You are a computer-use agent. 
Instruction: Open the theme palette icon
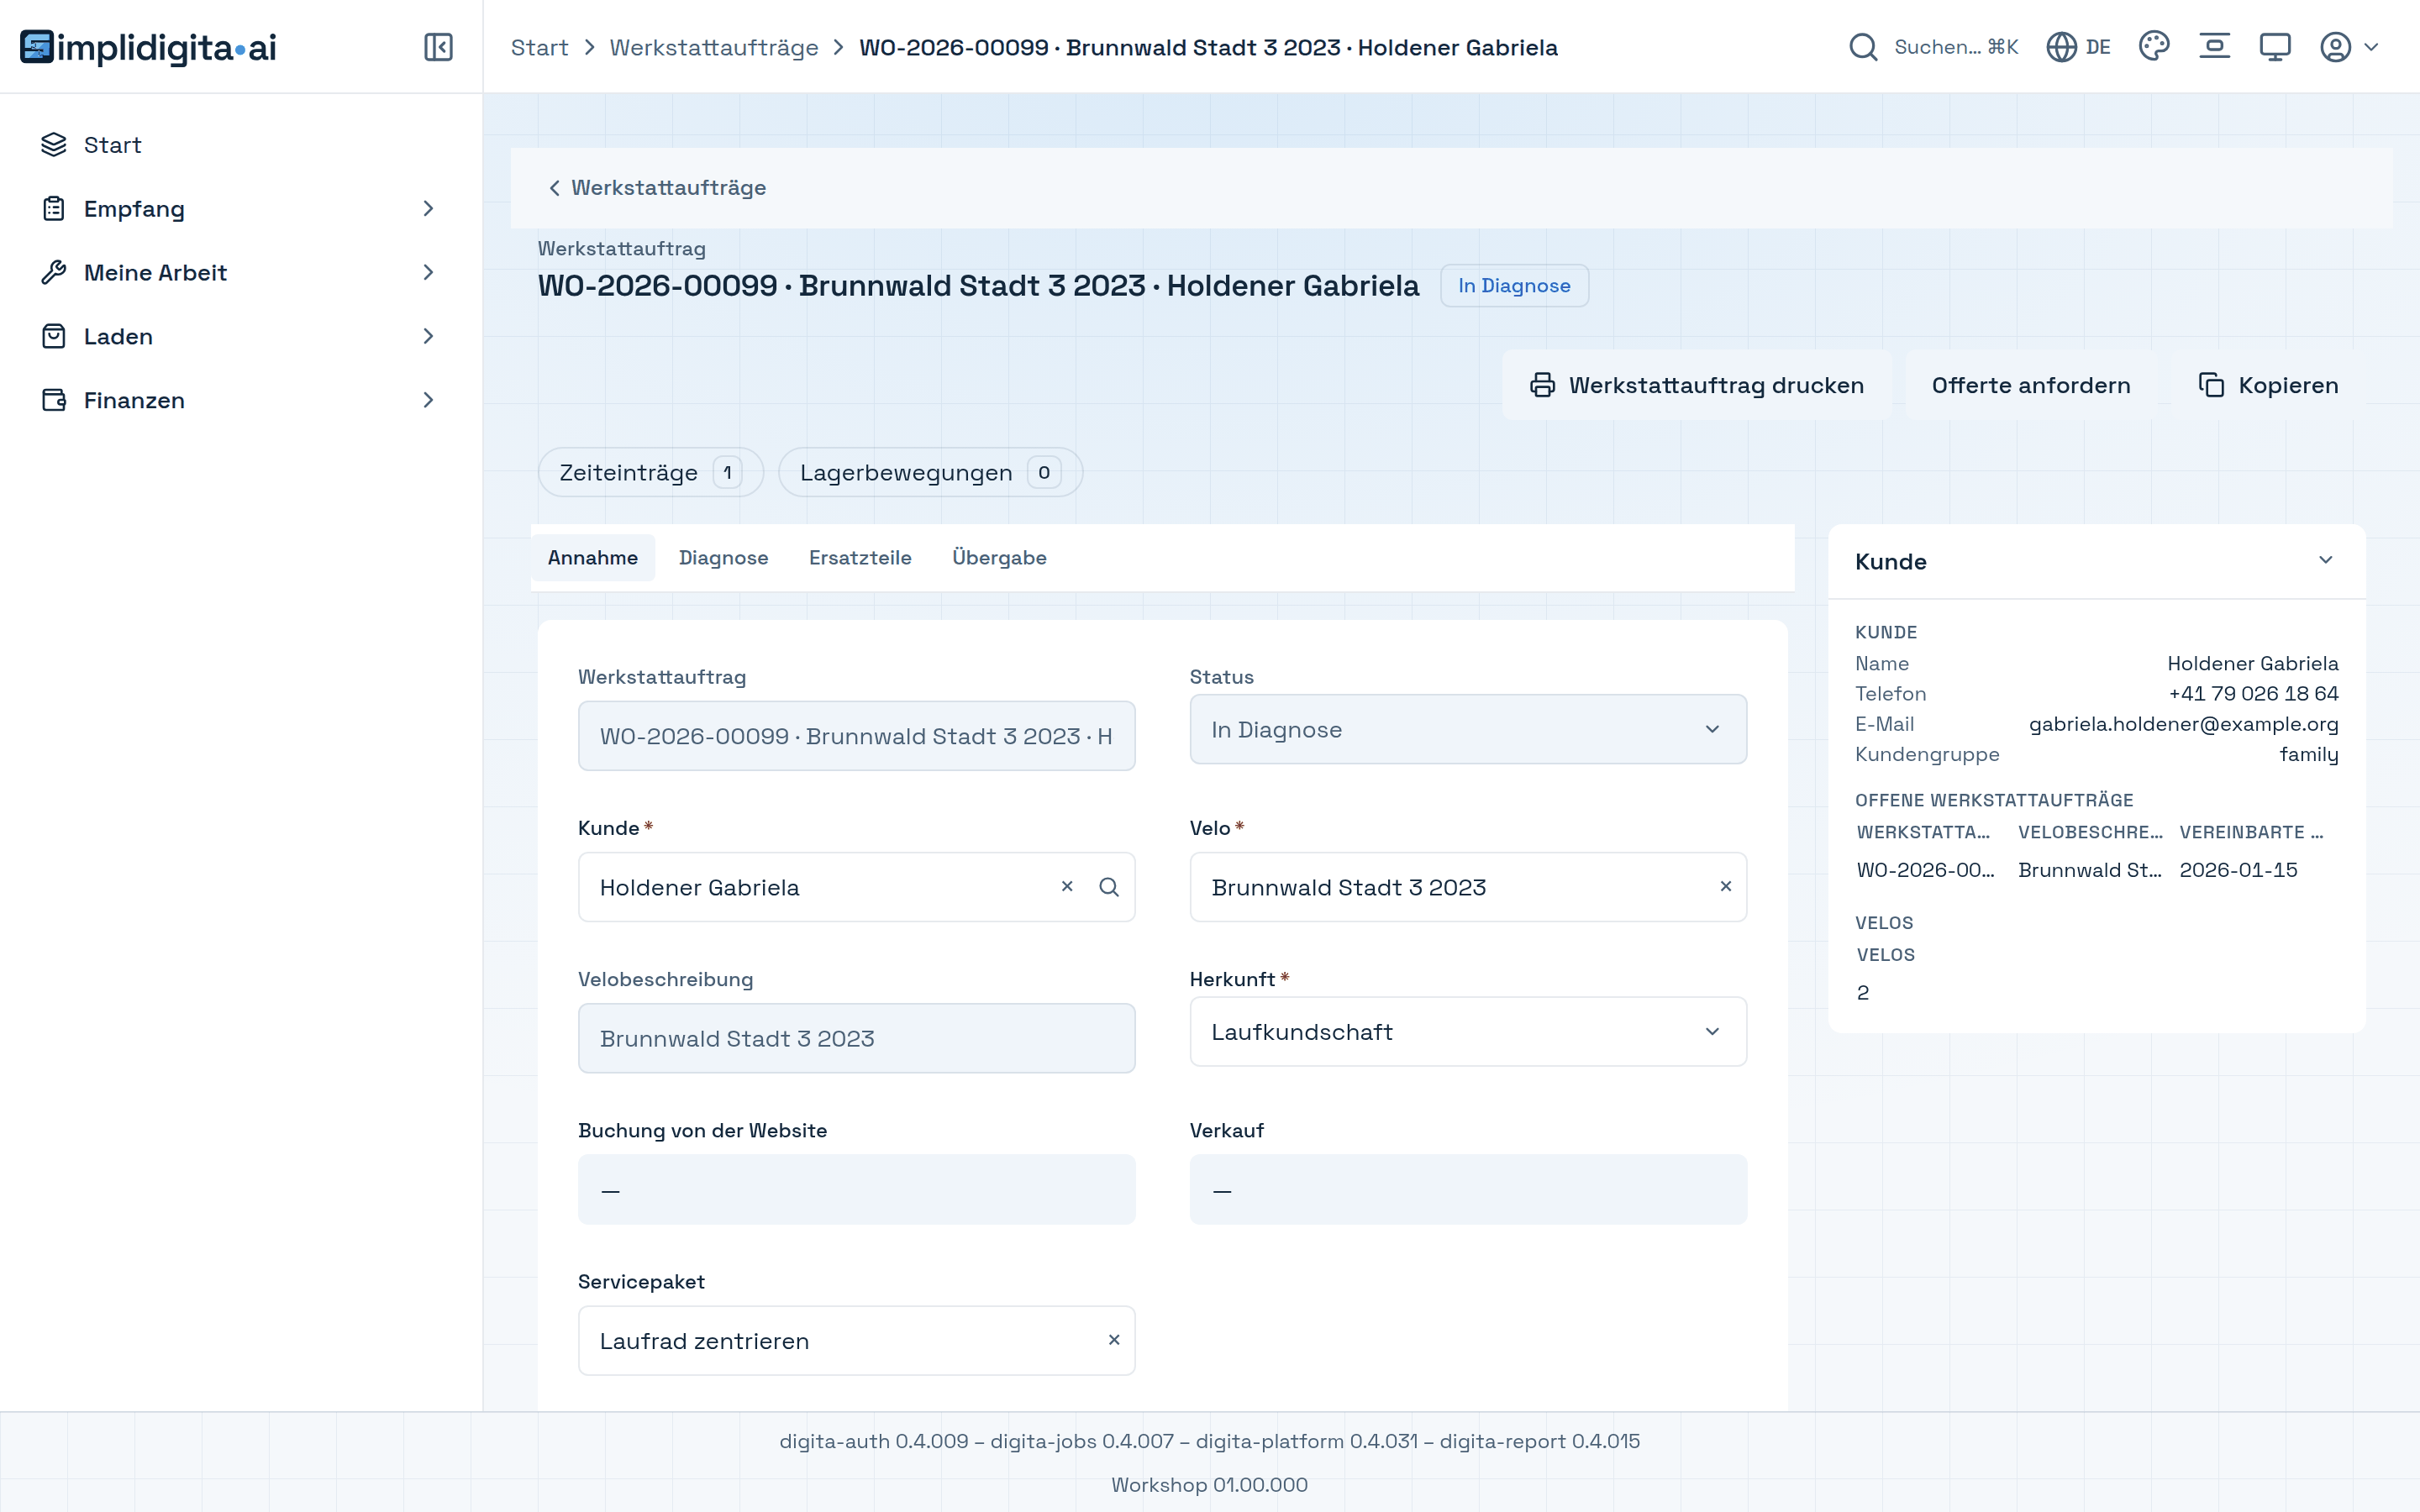[x=2154, y=47]
